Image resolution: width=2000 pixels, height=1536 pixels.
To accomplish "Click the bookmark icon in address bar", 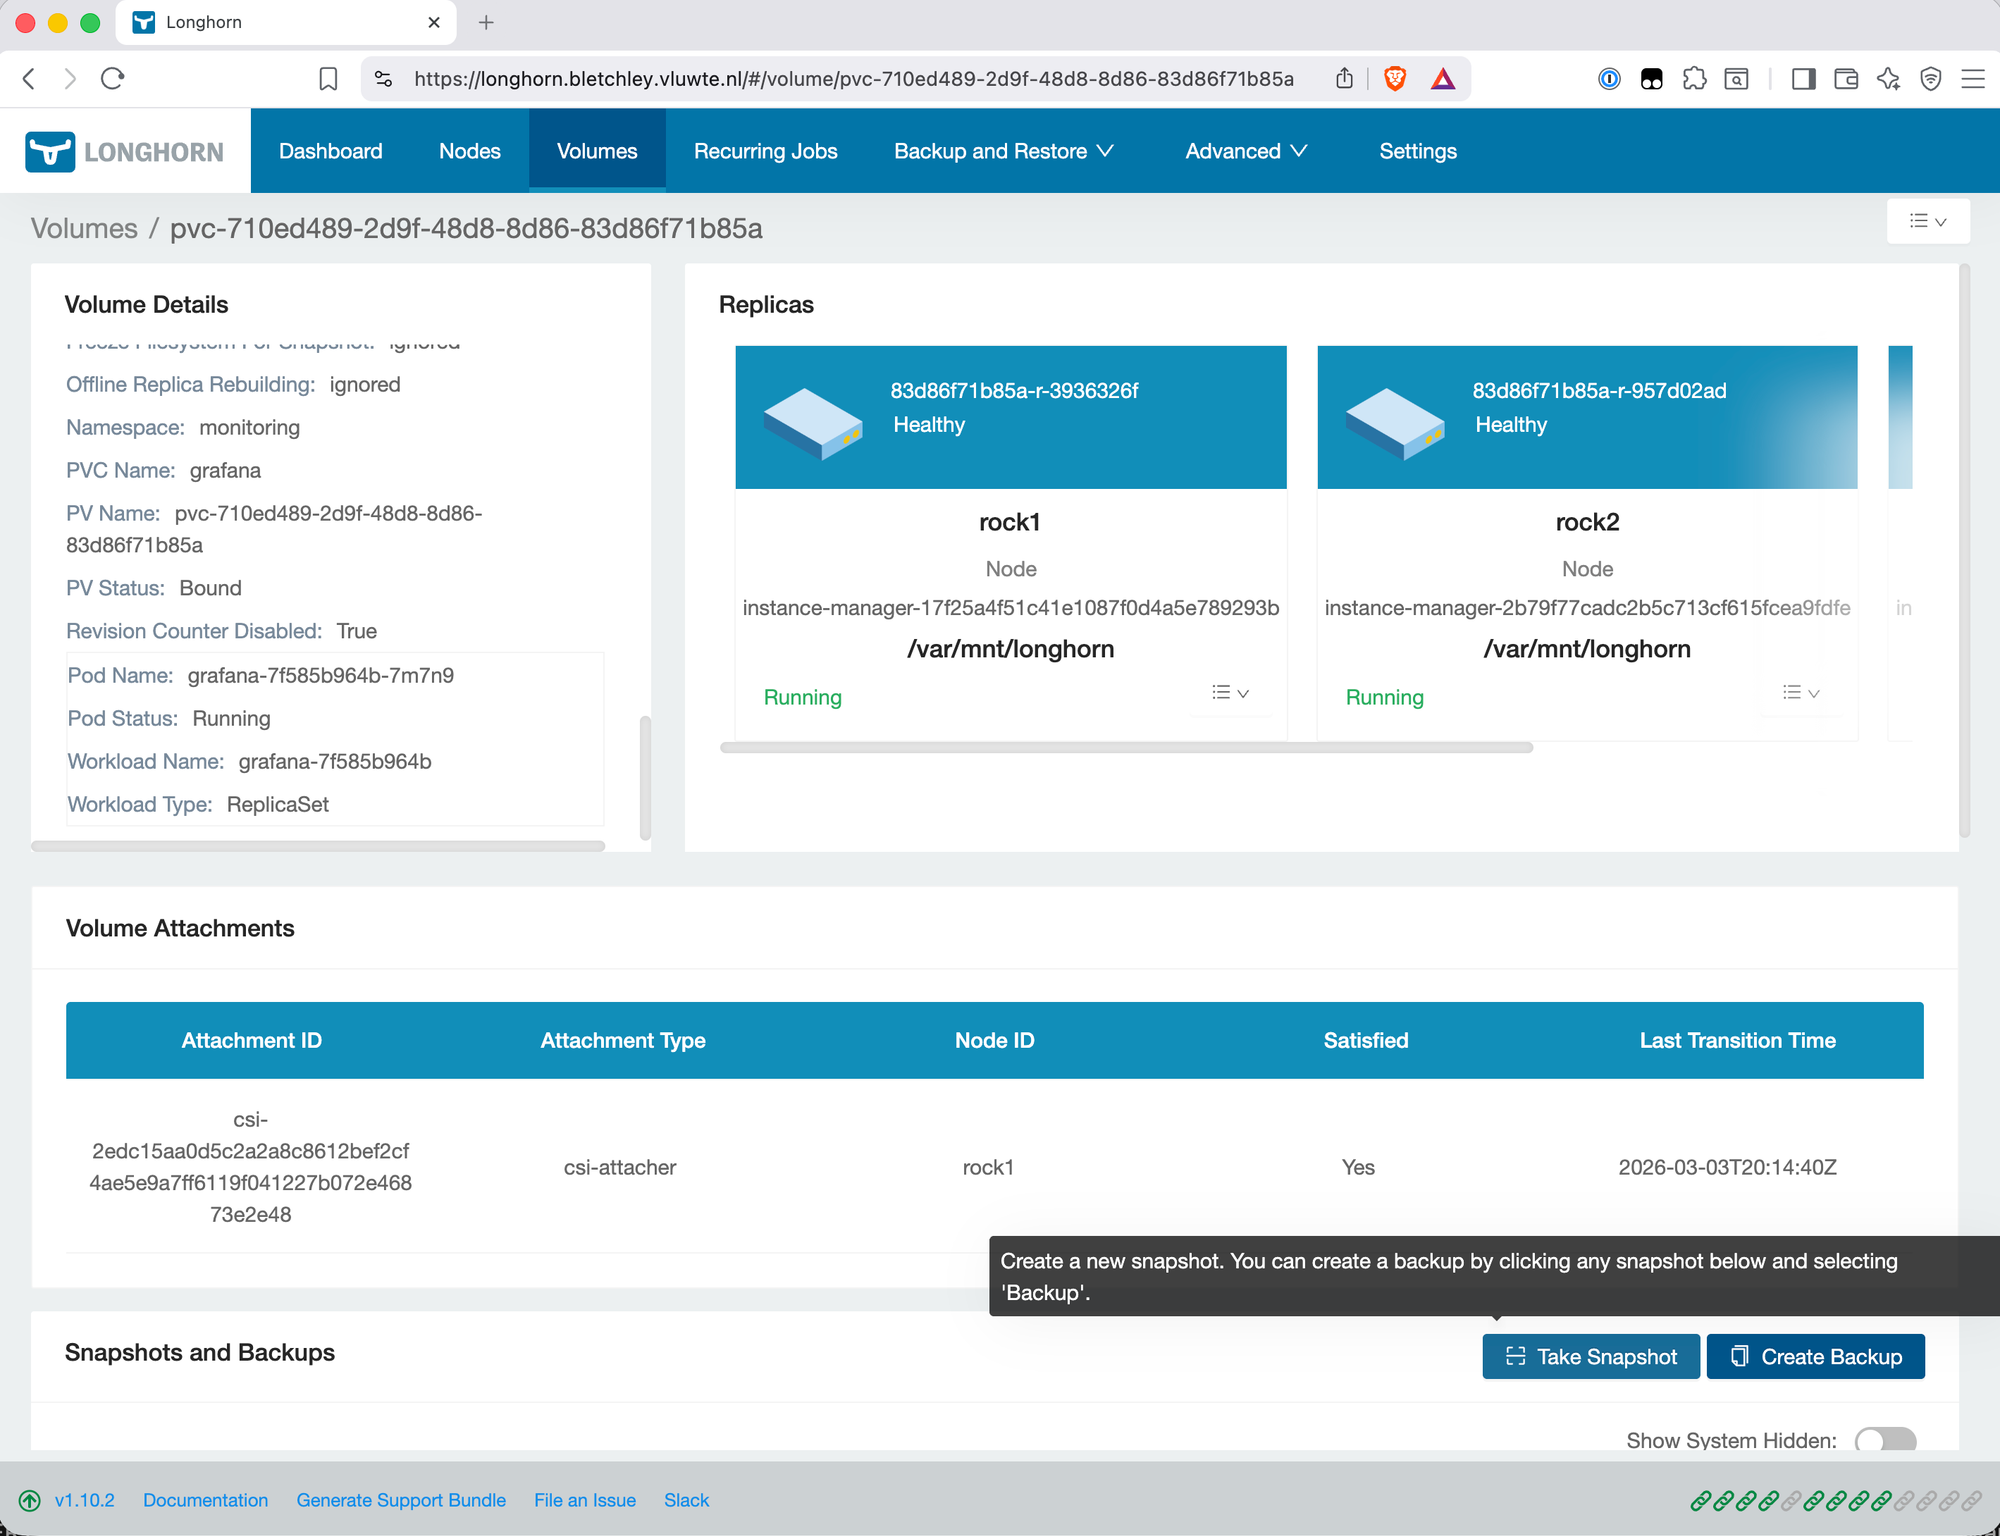I will point(328,79).
